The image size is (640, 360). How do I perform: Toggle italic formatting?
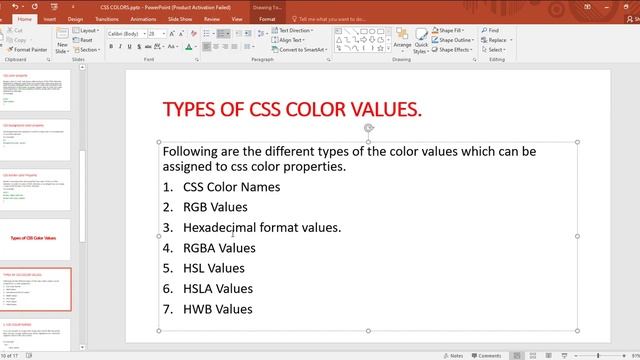click(x=120, y=47)
